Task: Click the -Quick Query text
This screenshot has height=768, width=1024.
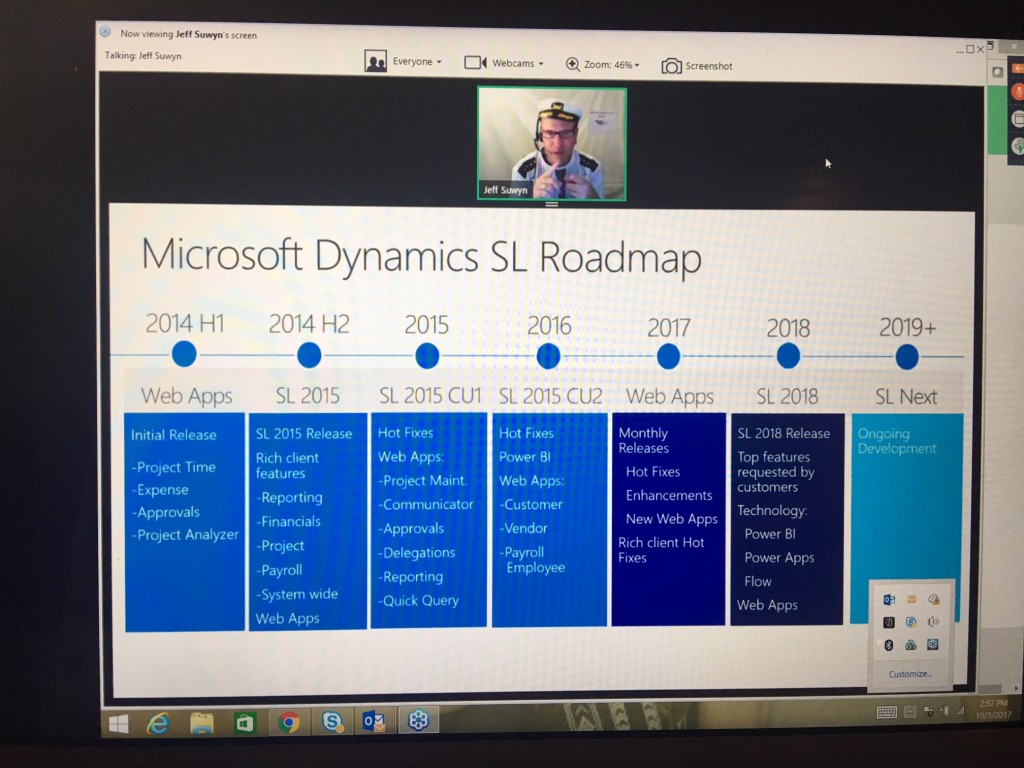Action: [418, 601]
